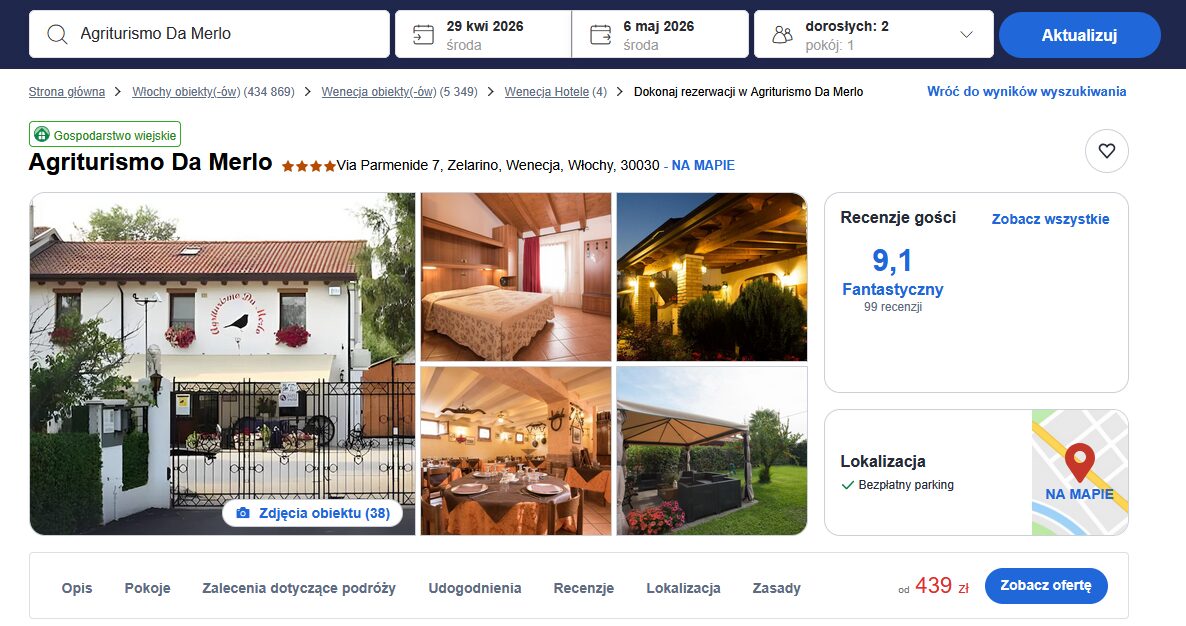Screen dimensions: 1186x626
Task: Click the check-out calendar icon
Action: click(601, 35)
